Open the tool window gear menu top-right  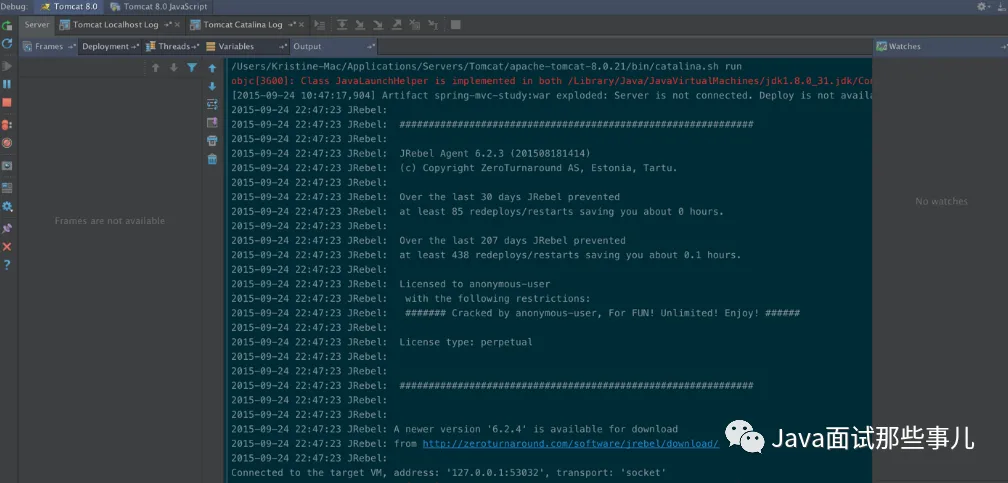point(984,6)
